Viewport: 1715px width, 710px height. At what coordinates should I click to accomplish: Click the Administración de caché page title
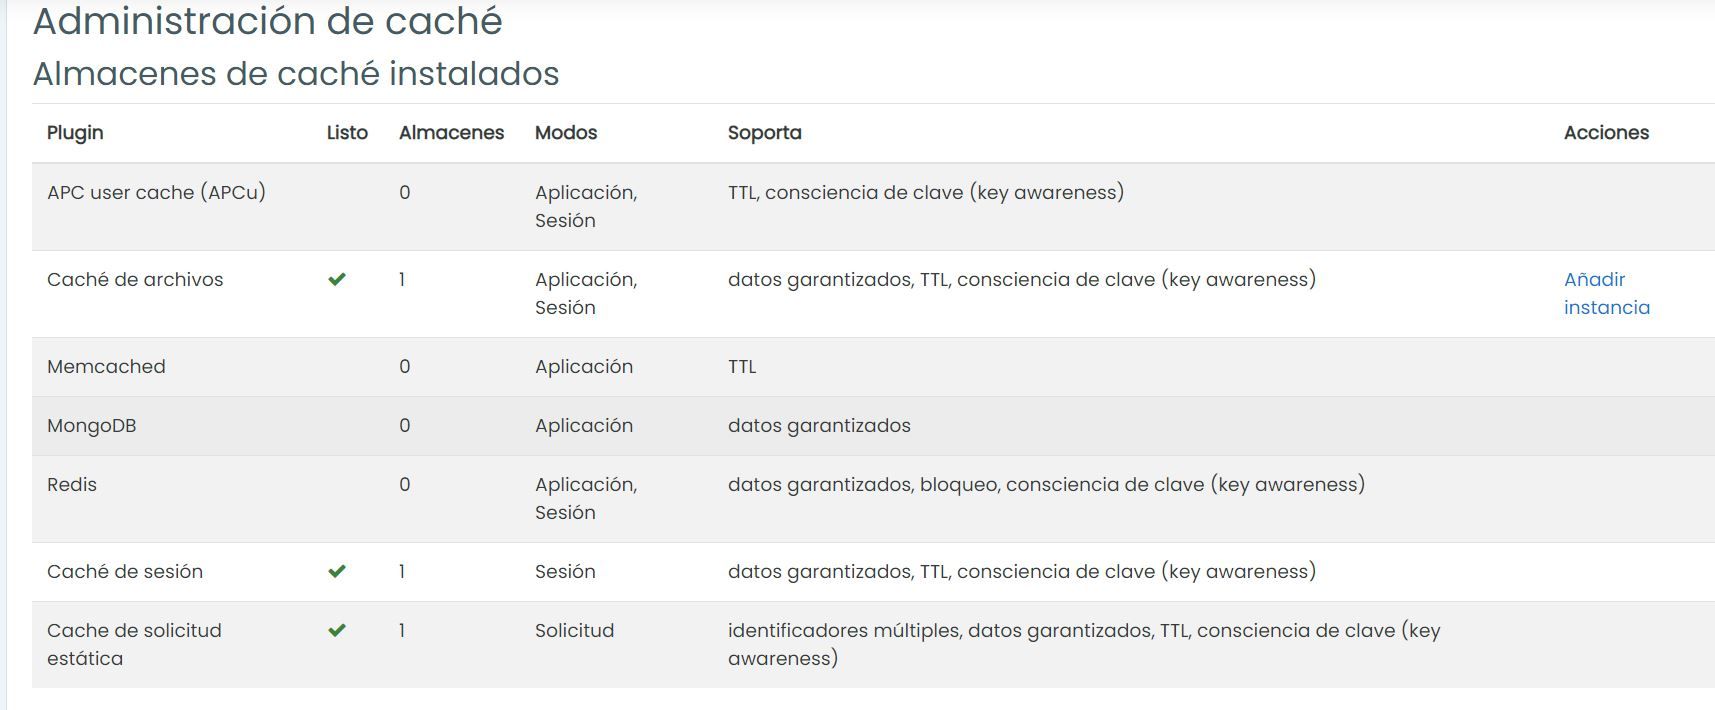tap(268, 21)
